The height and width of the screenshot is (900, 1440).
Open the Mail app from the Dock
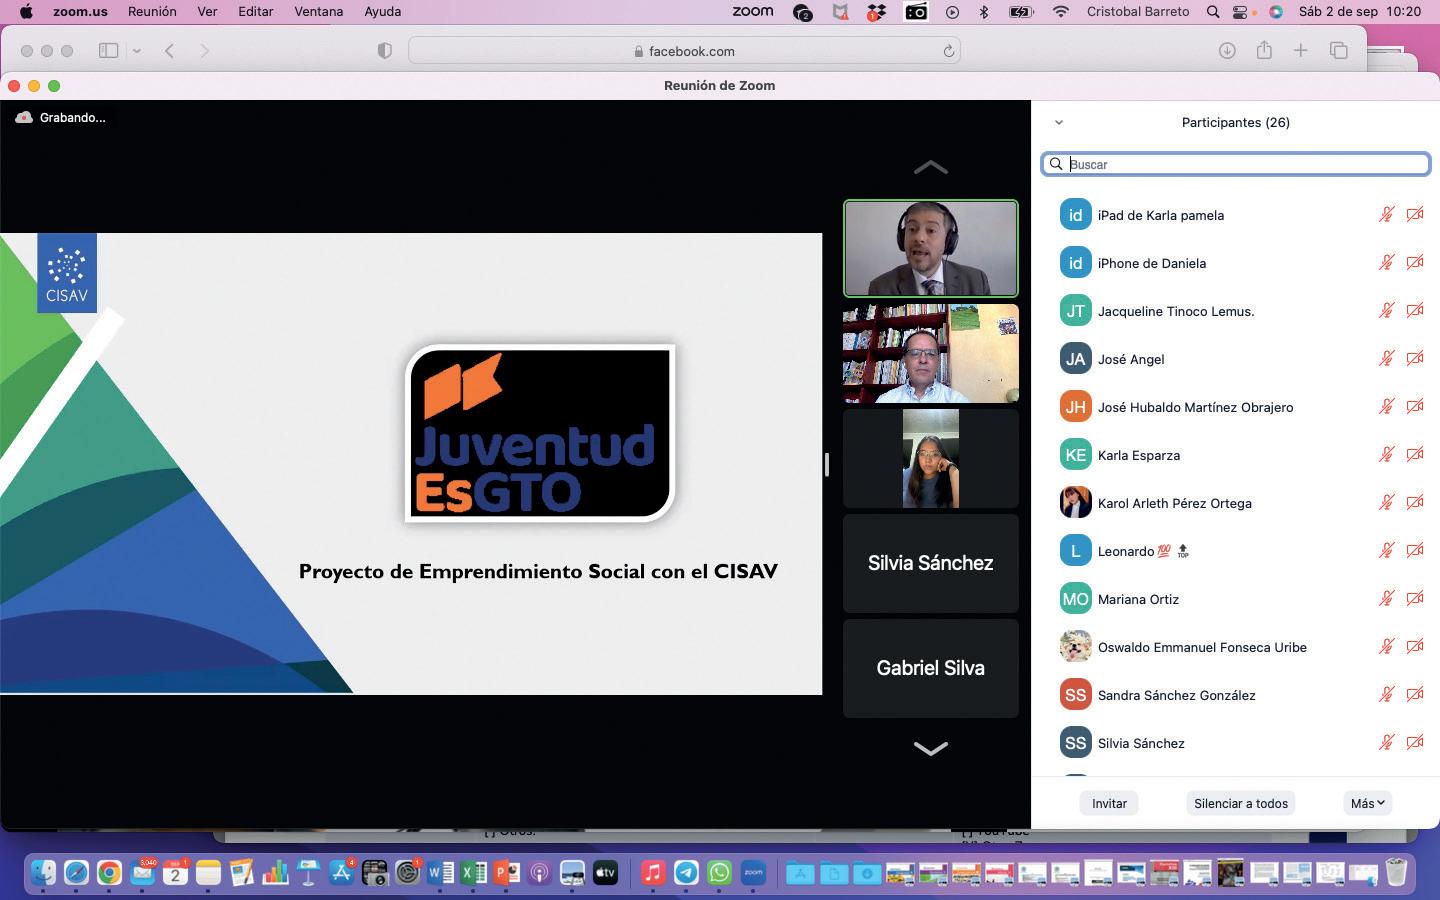click(x=142, y=873)
